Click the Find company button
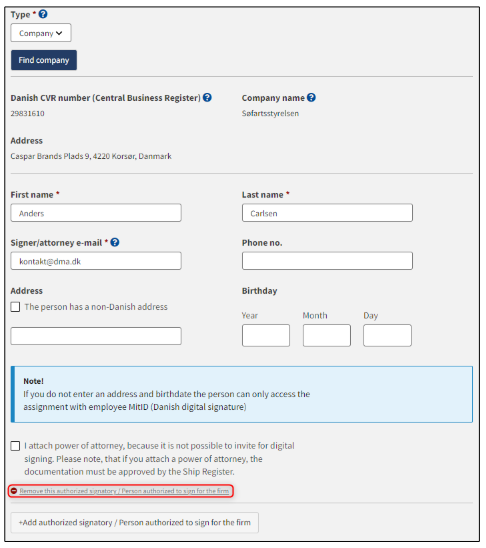This screenshot has height=548, width=486. click(44, 60)
